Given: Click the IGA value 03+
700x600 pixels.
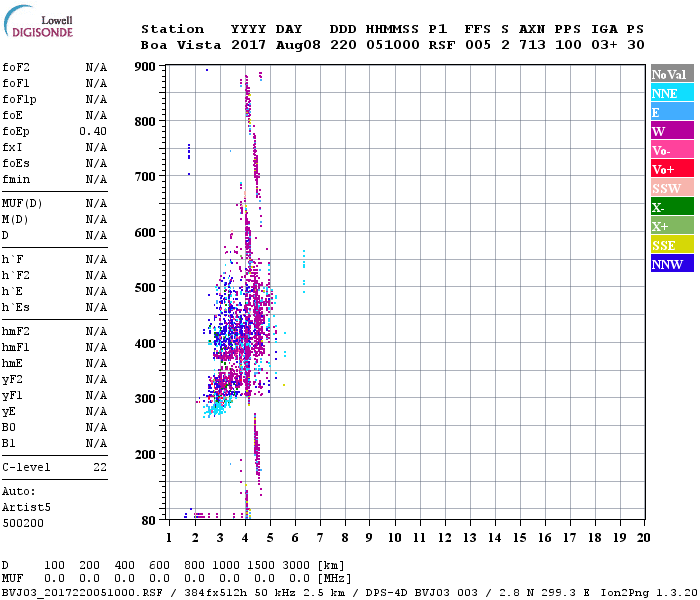Looking at the screenshot, I should pyautogui.click(x=604, y=45).
